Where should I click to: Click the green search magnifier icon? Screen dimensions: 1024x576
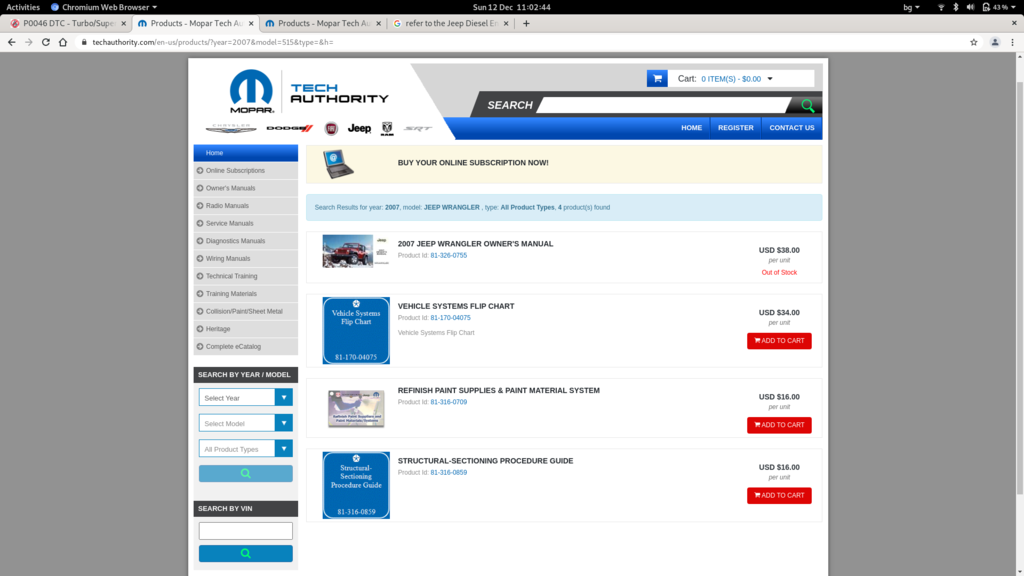(808, 104)
